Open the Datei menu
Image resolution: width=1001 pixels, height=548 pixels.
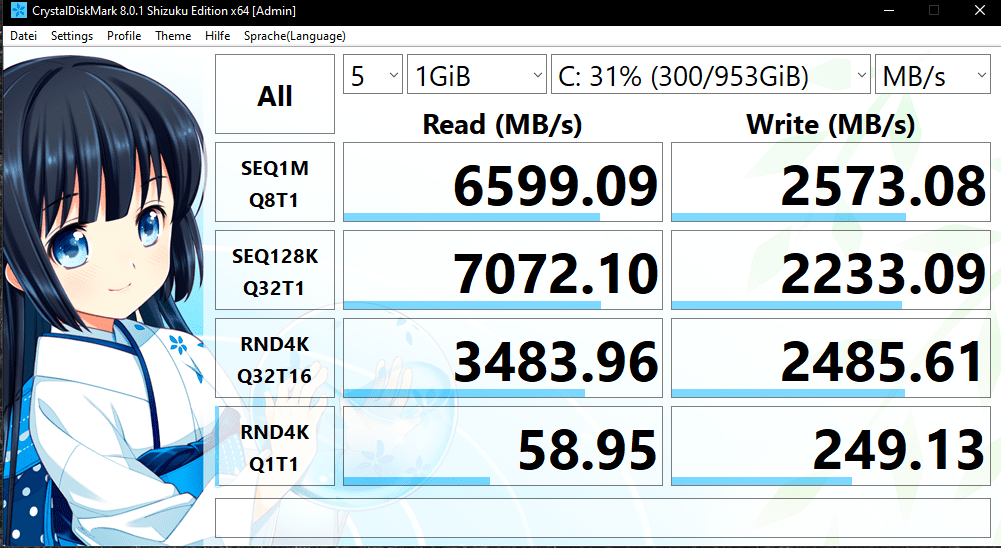coord(24,36)
